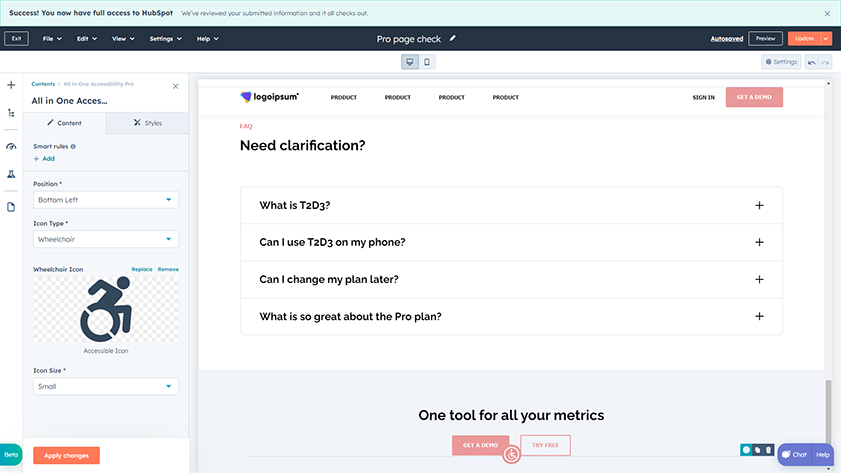Click the module clone icon
The image size is (841, 473).
coord(757,450)
